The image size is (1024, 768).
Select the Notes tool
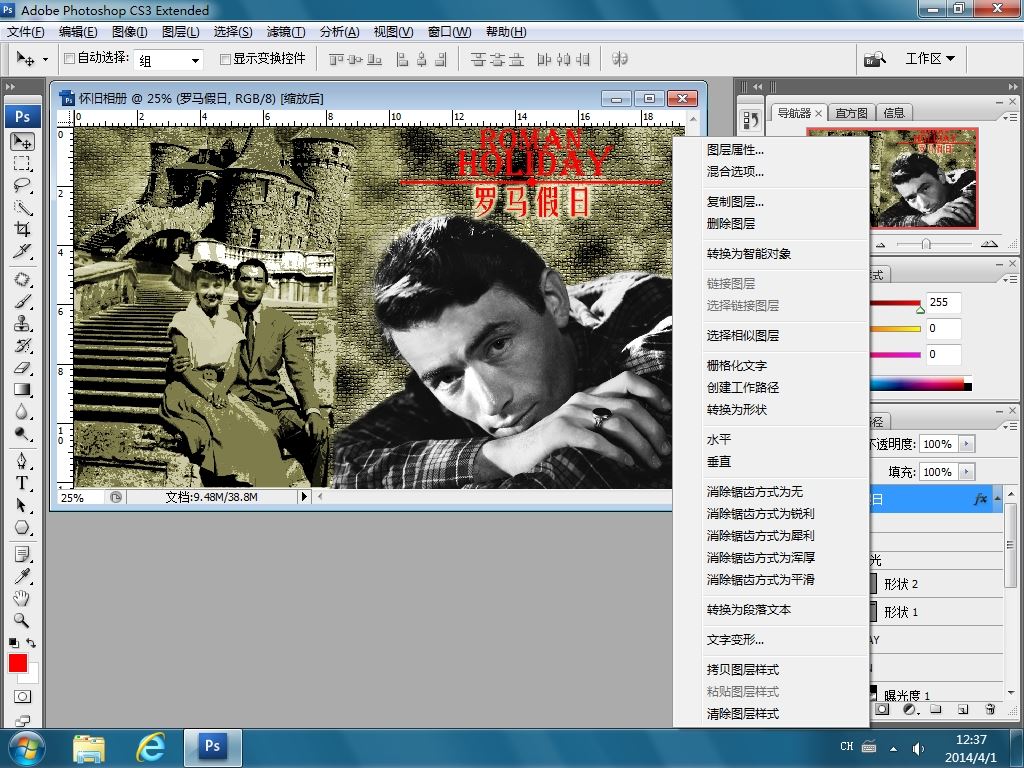click(x=22, y=554)
